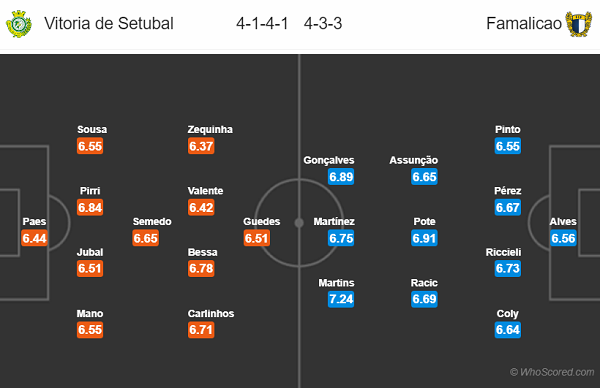600x388 pixels.
Task: Open the WhoScored.com watermark link
Action: [x=552, y=372]
